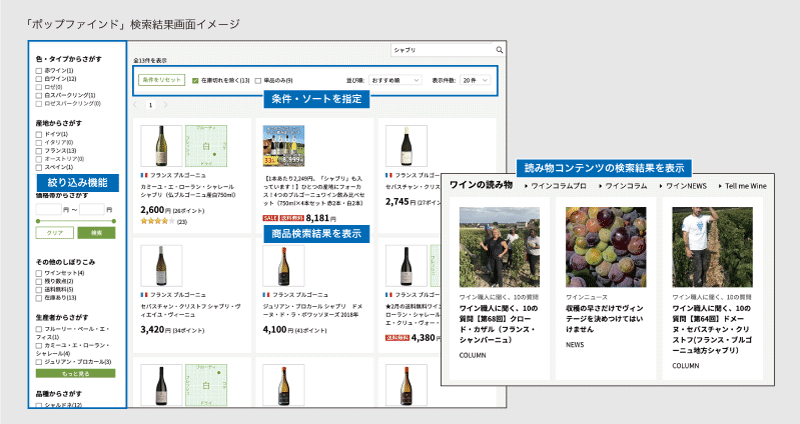Click the 全13件を表示 result count text

pyautogui.click(x=150, y=61)
